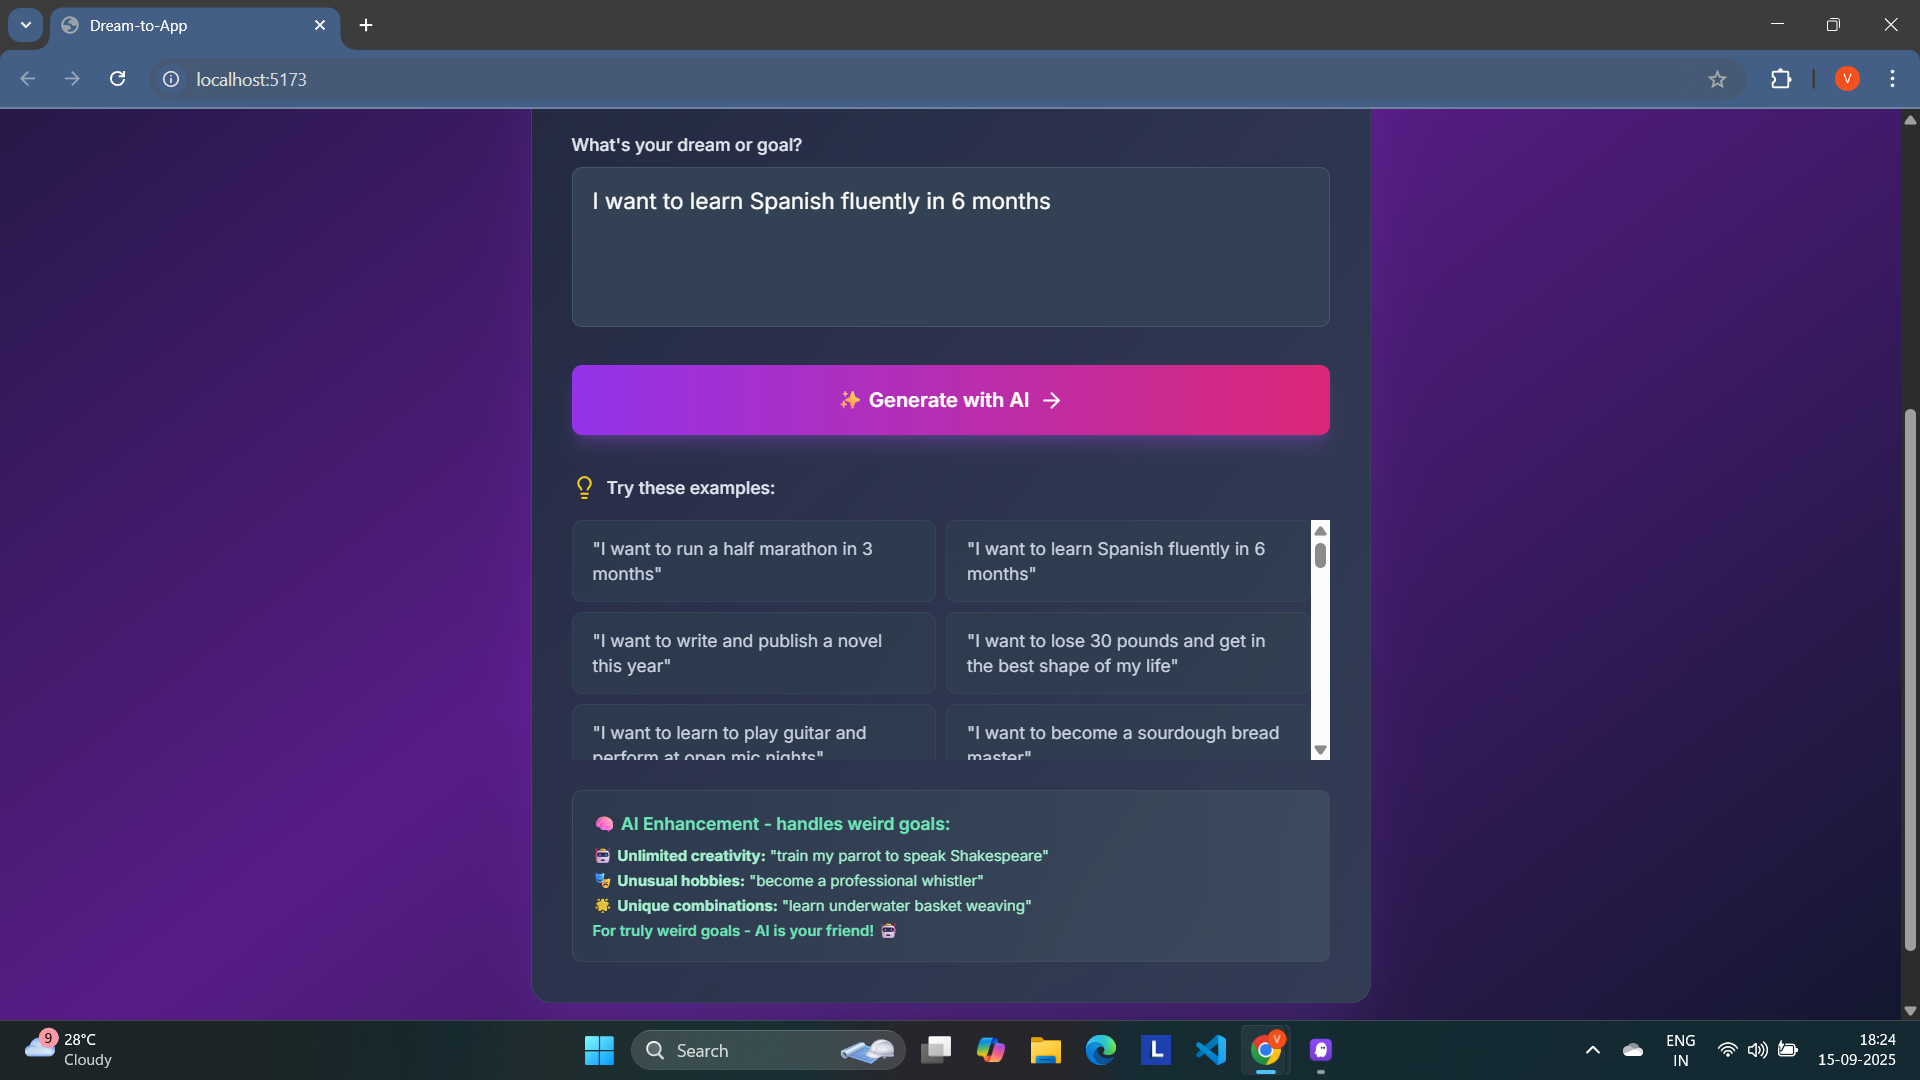Viewport: 1920px width, 1080px height.
Task: View site information icon in address bar
Action: click(171, 79)
